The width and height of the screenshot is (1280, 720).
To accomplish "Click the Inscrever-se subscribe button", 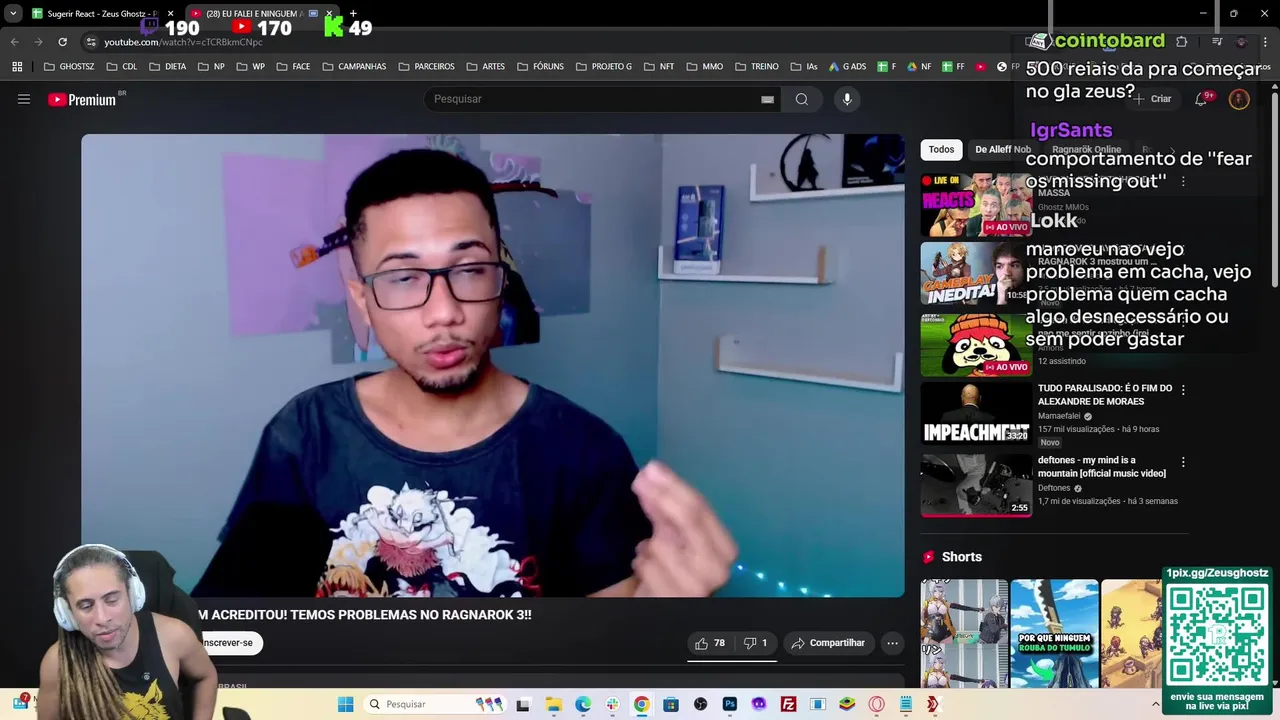I will [x=228, y=643].
